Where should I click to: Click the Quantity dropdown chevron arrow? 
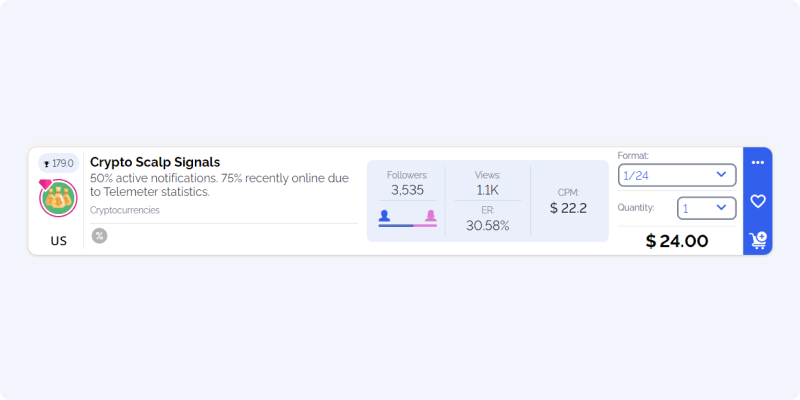pyautogui.click(x=721, y=208)
